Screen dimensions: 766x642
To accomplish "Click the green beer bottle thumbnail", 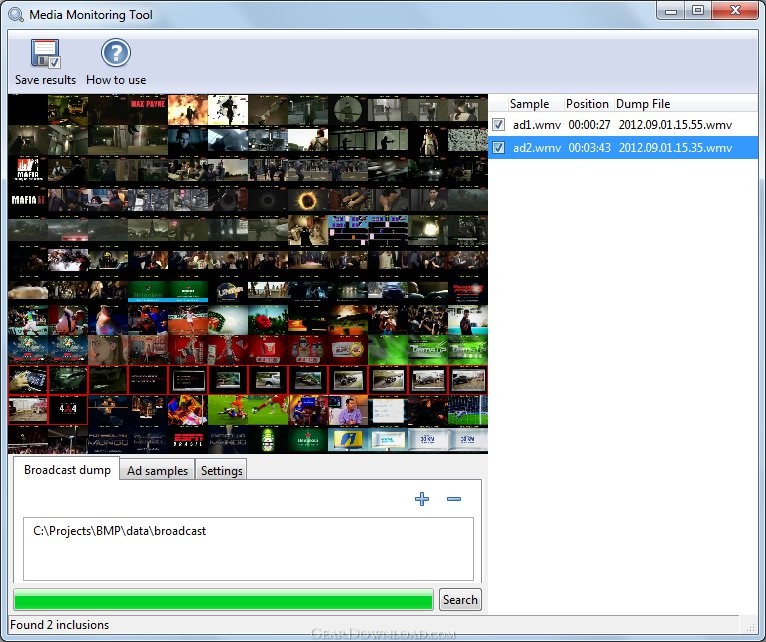I will (268, 439).
